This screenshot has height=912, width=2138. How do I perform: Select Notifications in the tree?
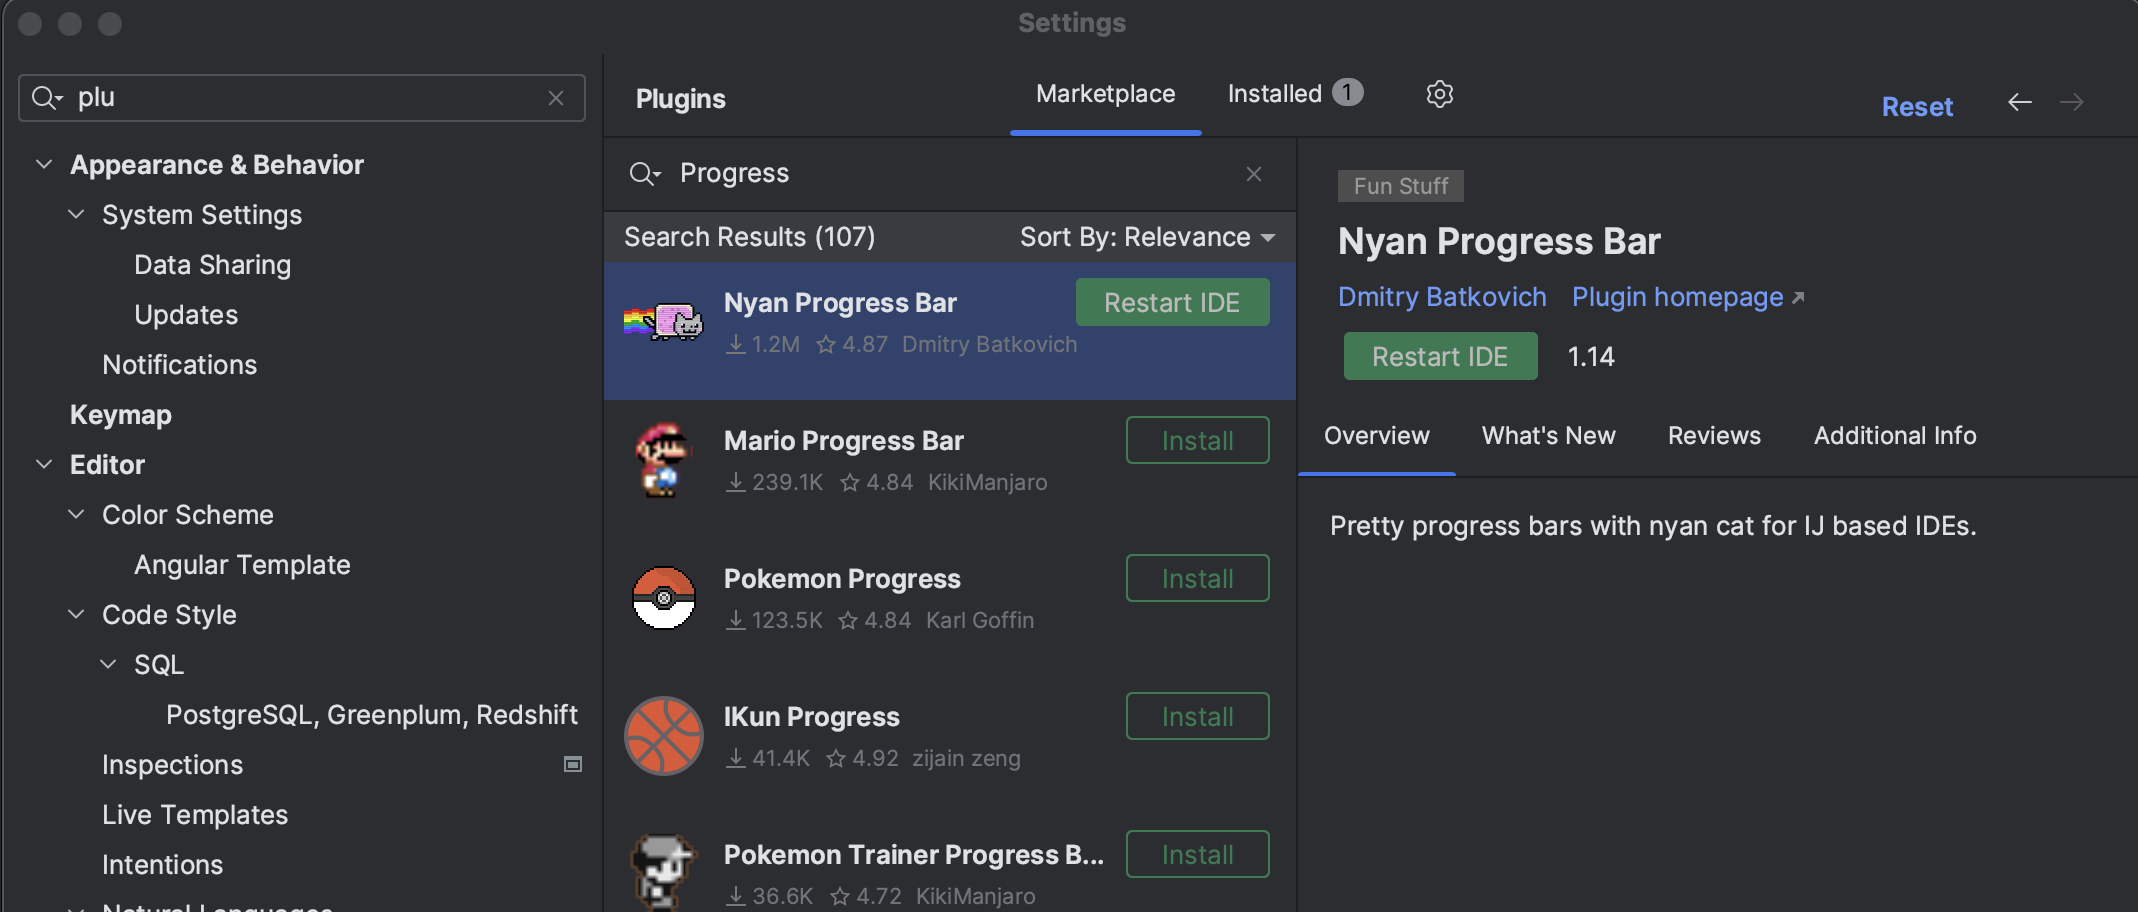(x=179, y=365)
